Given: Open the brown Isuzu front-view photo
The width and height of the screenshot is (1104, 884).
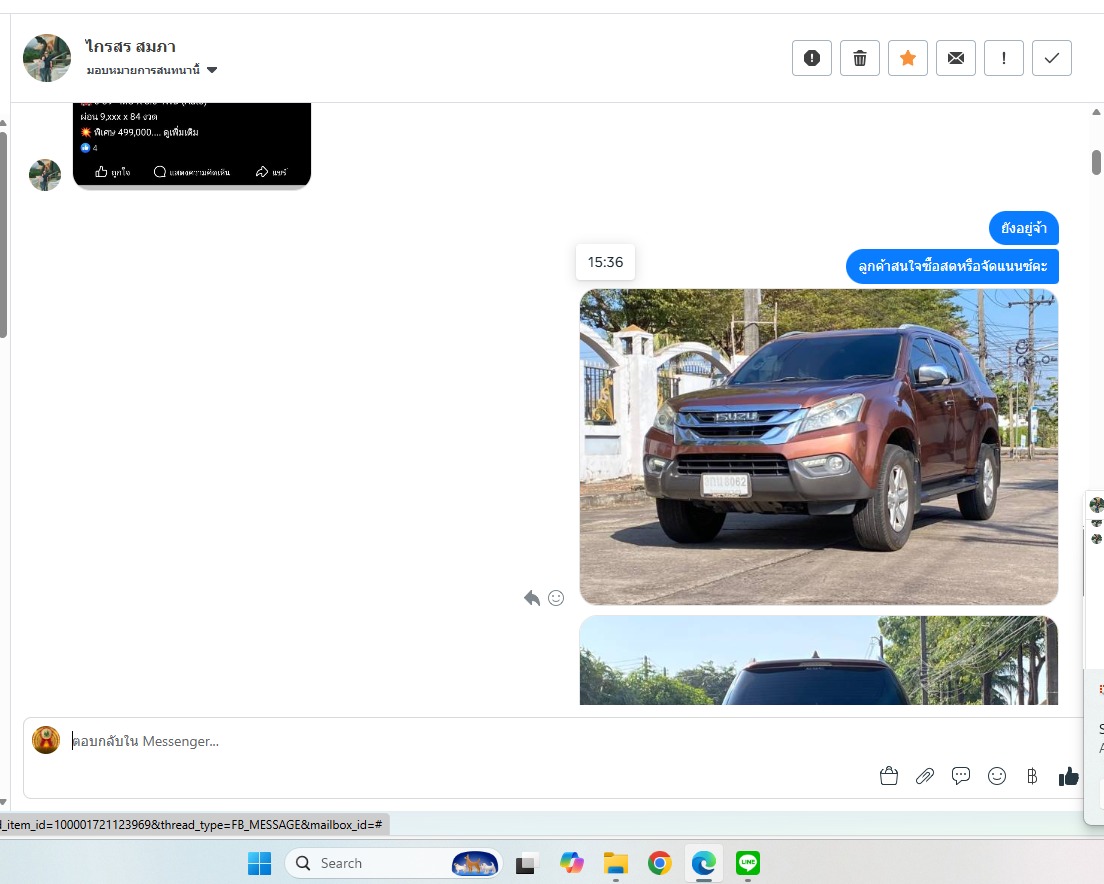Looking at the screenshot, I should [818, 446].
